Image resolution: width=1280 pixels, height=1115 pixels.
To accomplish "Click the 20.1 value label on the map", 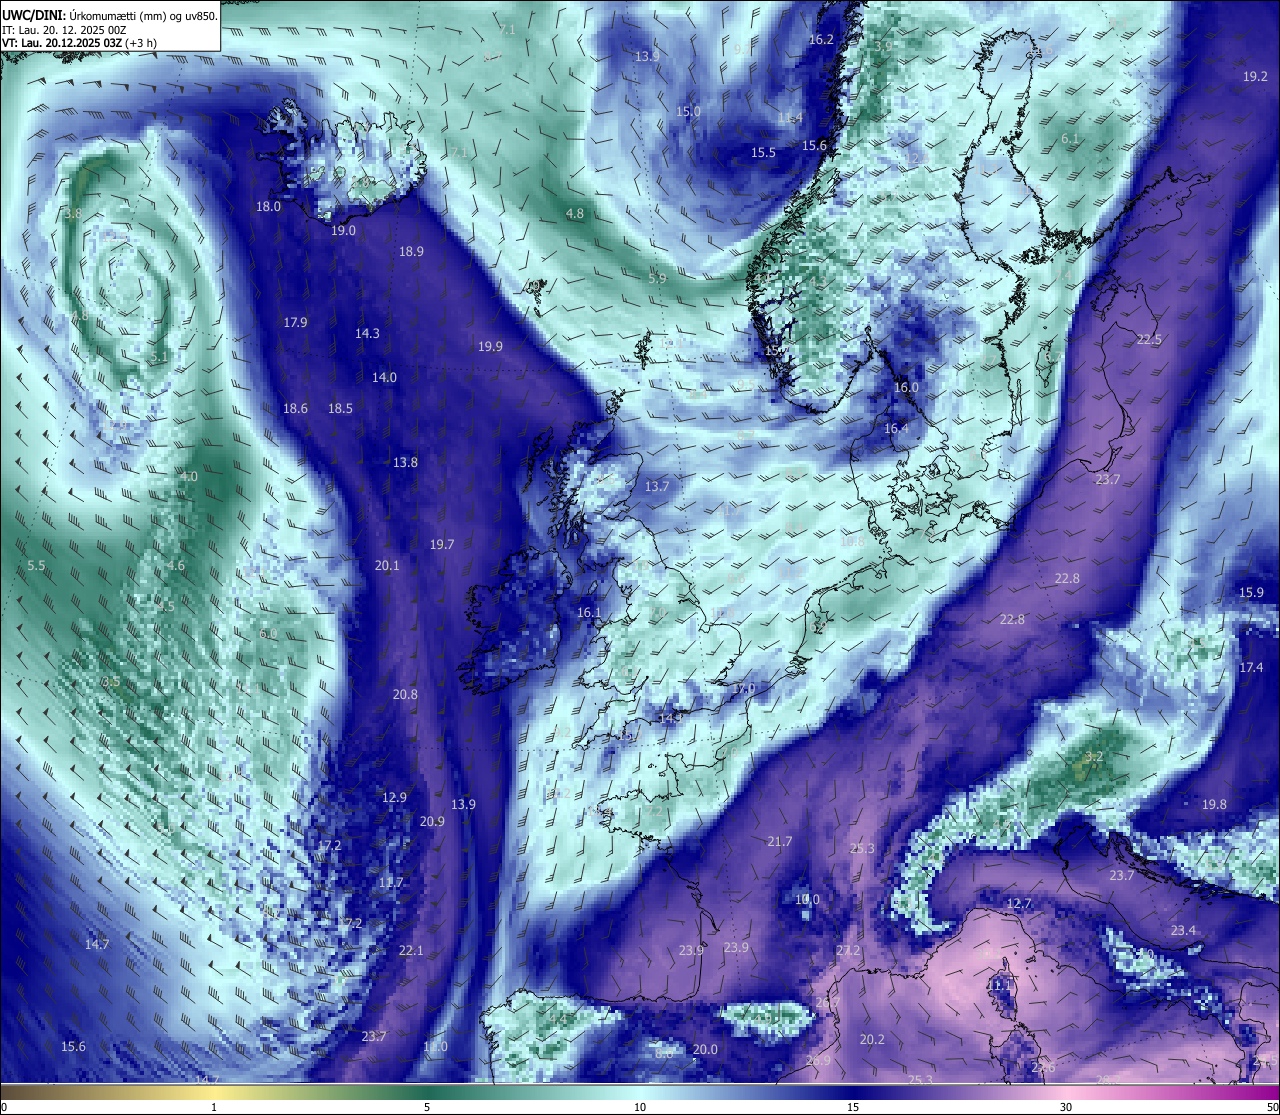I will click(387, 566).
